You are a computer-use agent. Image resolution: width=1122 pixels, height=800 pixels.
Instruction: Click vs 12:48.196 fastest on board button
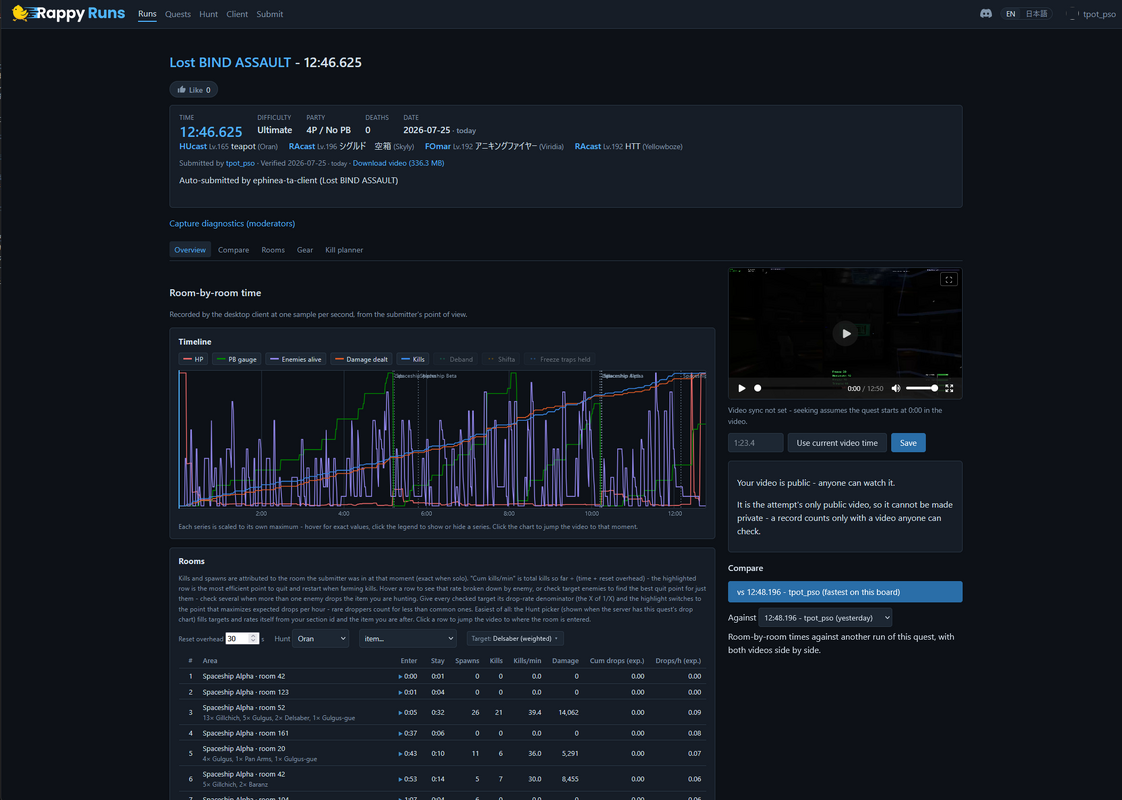(x=845, y=592)
